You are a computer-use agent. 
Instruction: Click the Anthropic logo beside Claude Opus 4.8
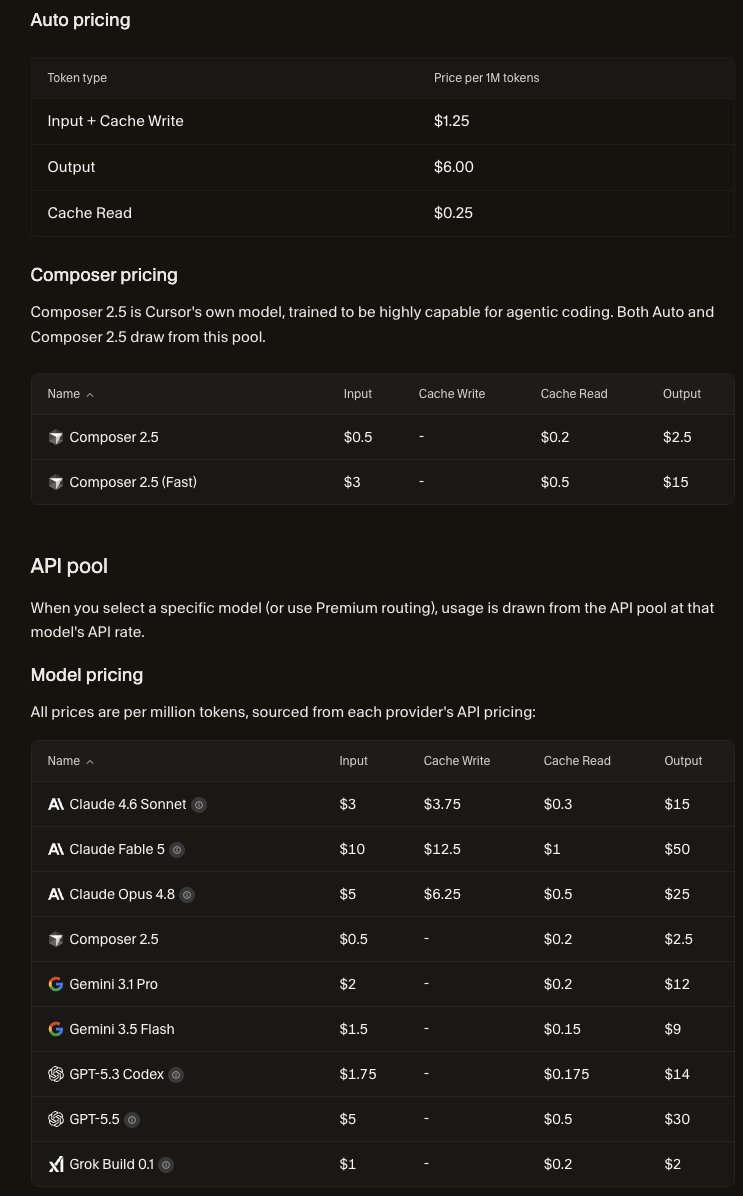[x=56, y=894]
